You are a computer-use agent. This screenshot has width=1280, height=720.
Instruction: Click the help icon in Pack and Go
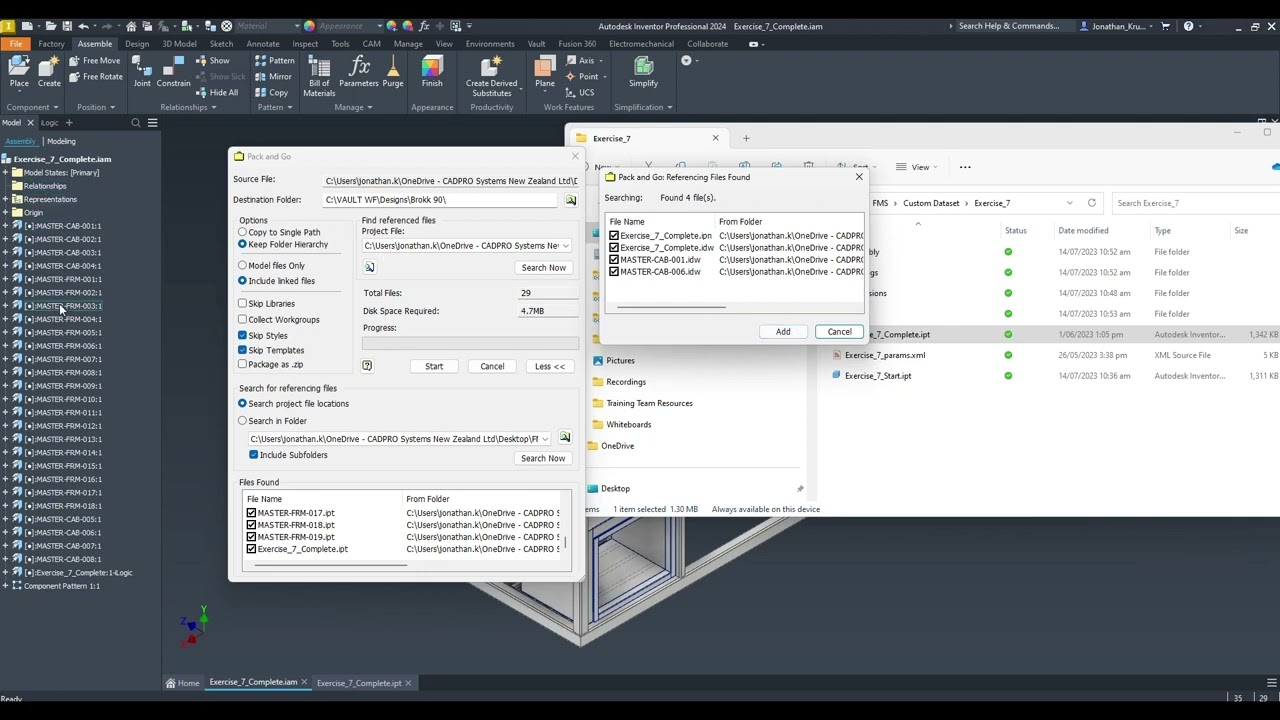pyautogui.click(x=367, y=366)
